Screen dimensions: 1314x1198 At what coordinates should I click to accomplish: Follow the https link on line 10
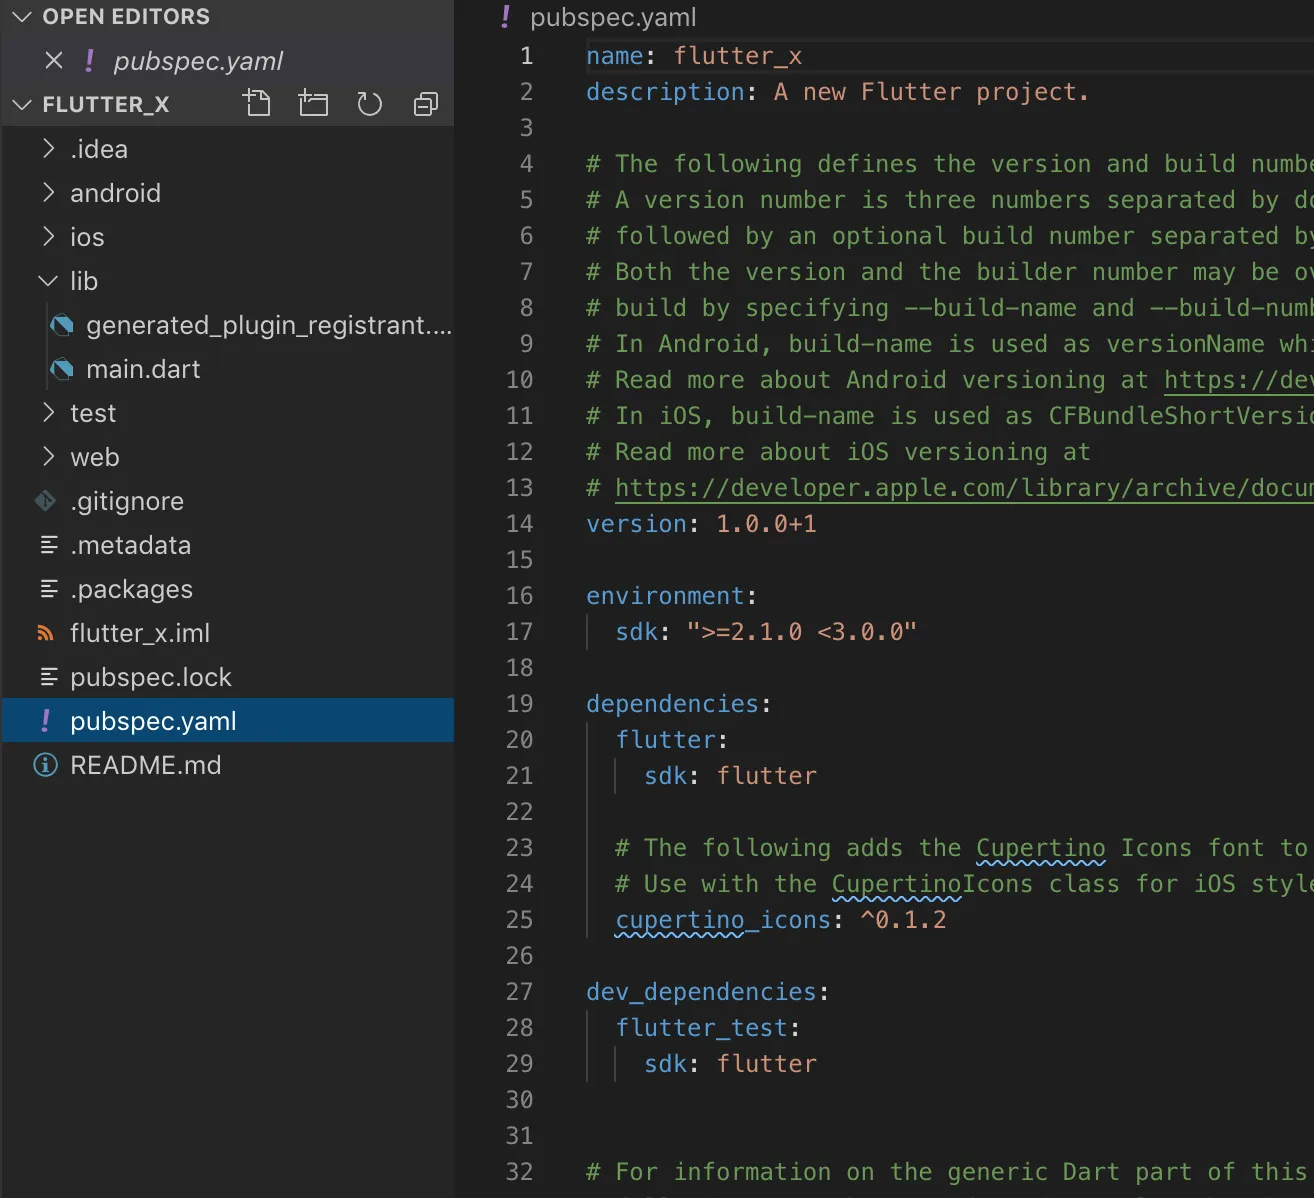point(1236,380)
